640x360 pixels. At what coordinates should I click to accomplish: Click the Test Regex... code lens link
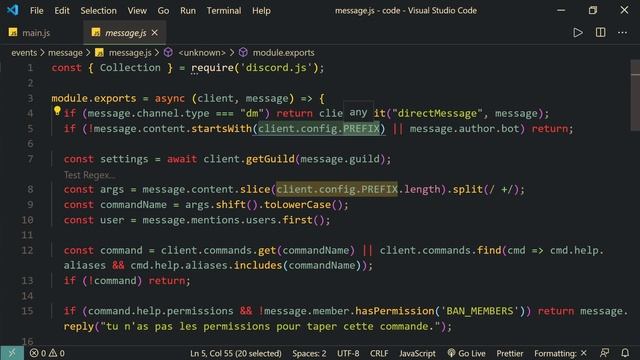[89, 175]
